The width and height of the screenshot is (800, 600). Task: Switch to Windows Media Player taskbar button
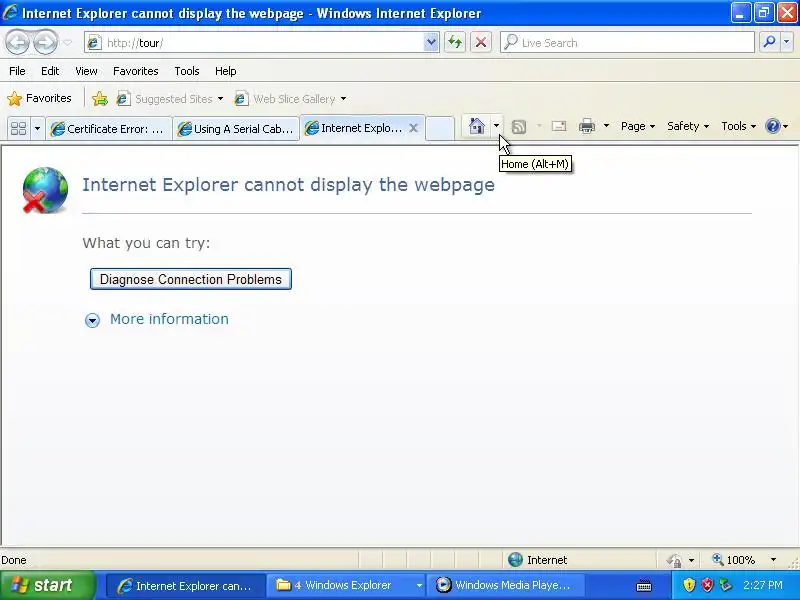tap(505, 585)
